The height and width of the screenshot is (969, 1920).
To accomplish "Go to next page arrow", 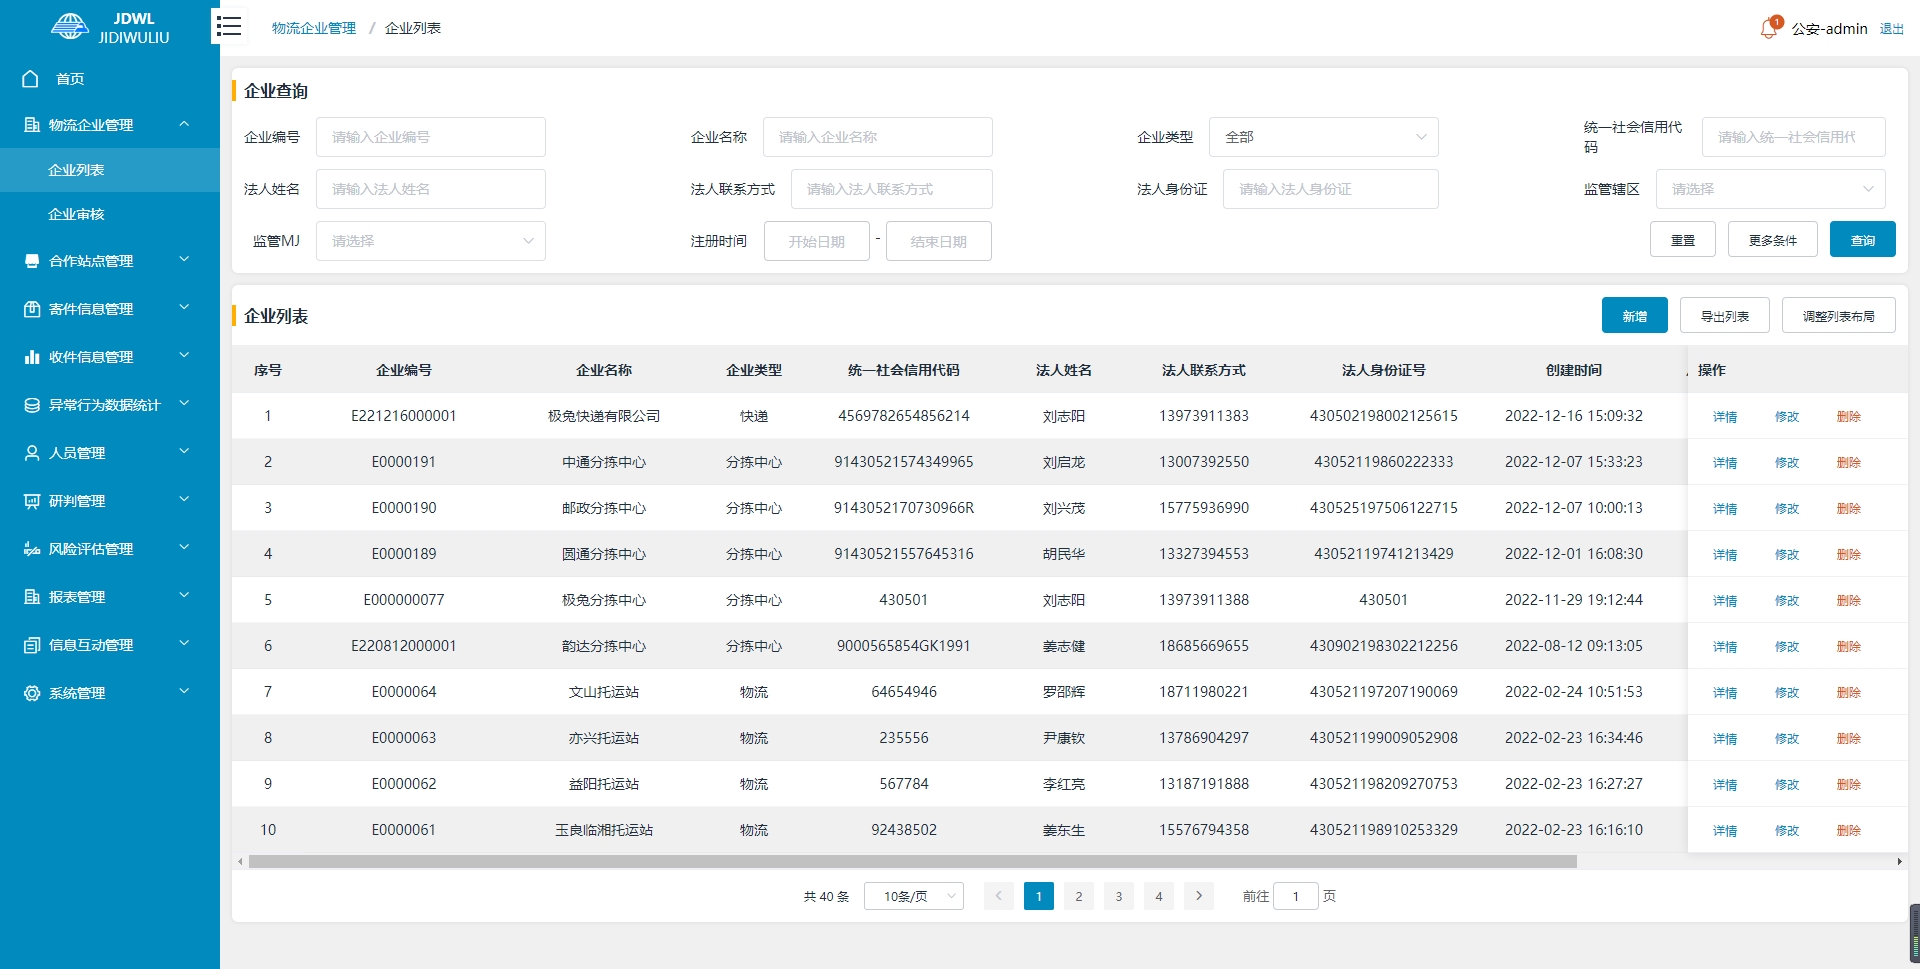I will 1199,896.
